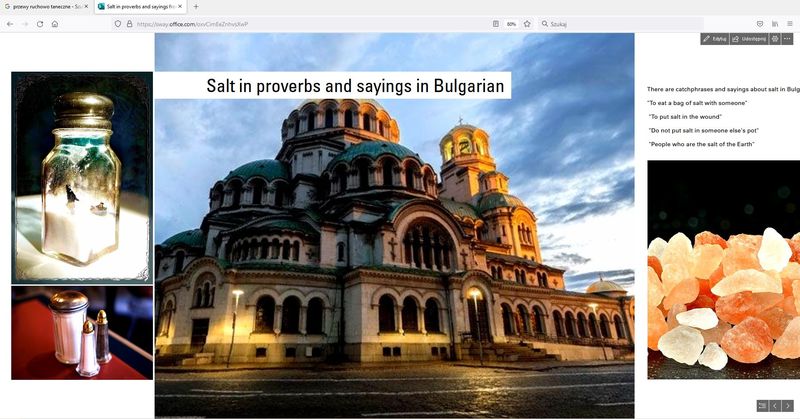Close the 'Salt in proverbs and sayings' tab
The image size is (800, 419).
pos(180,7)
